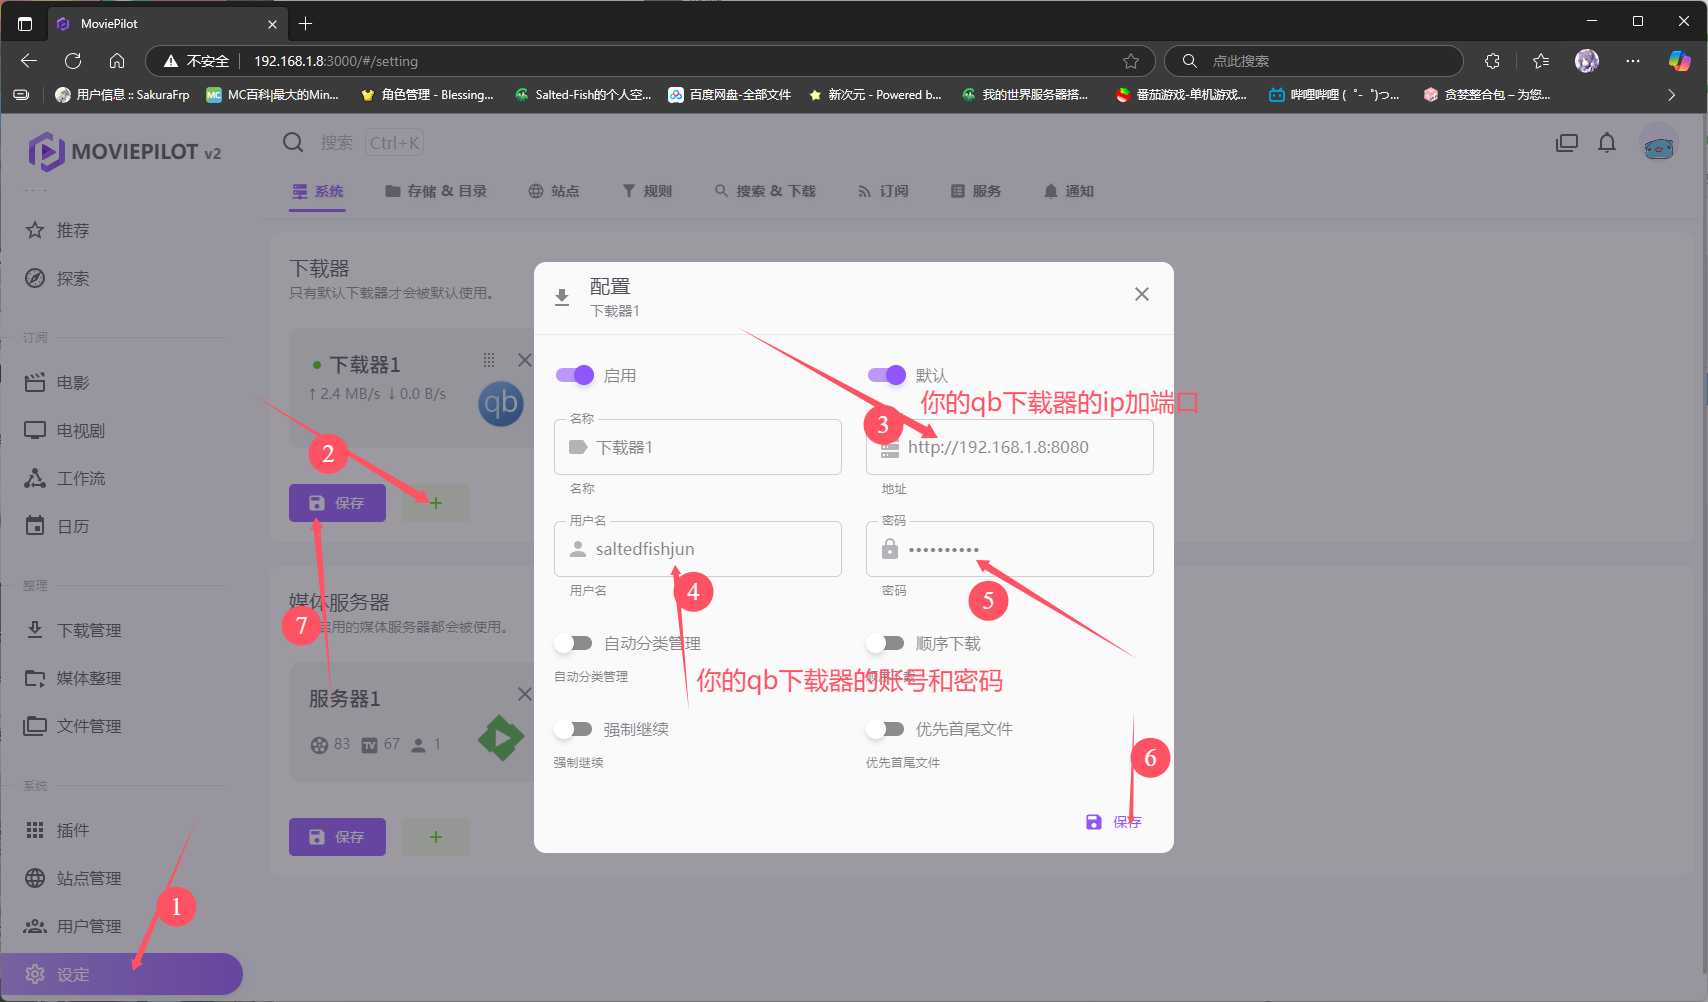Viewport: 1708px width, 1002px height.
Task: Click the 用户名 input field
Action: tap(710, 549)
